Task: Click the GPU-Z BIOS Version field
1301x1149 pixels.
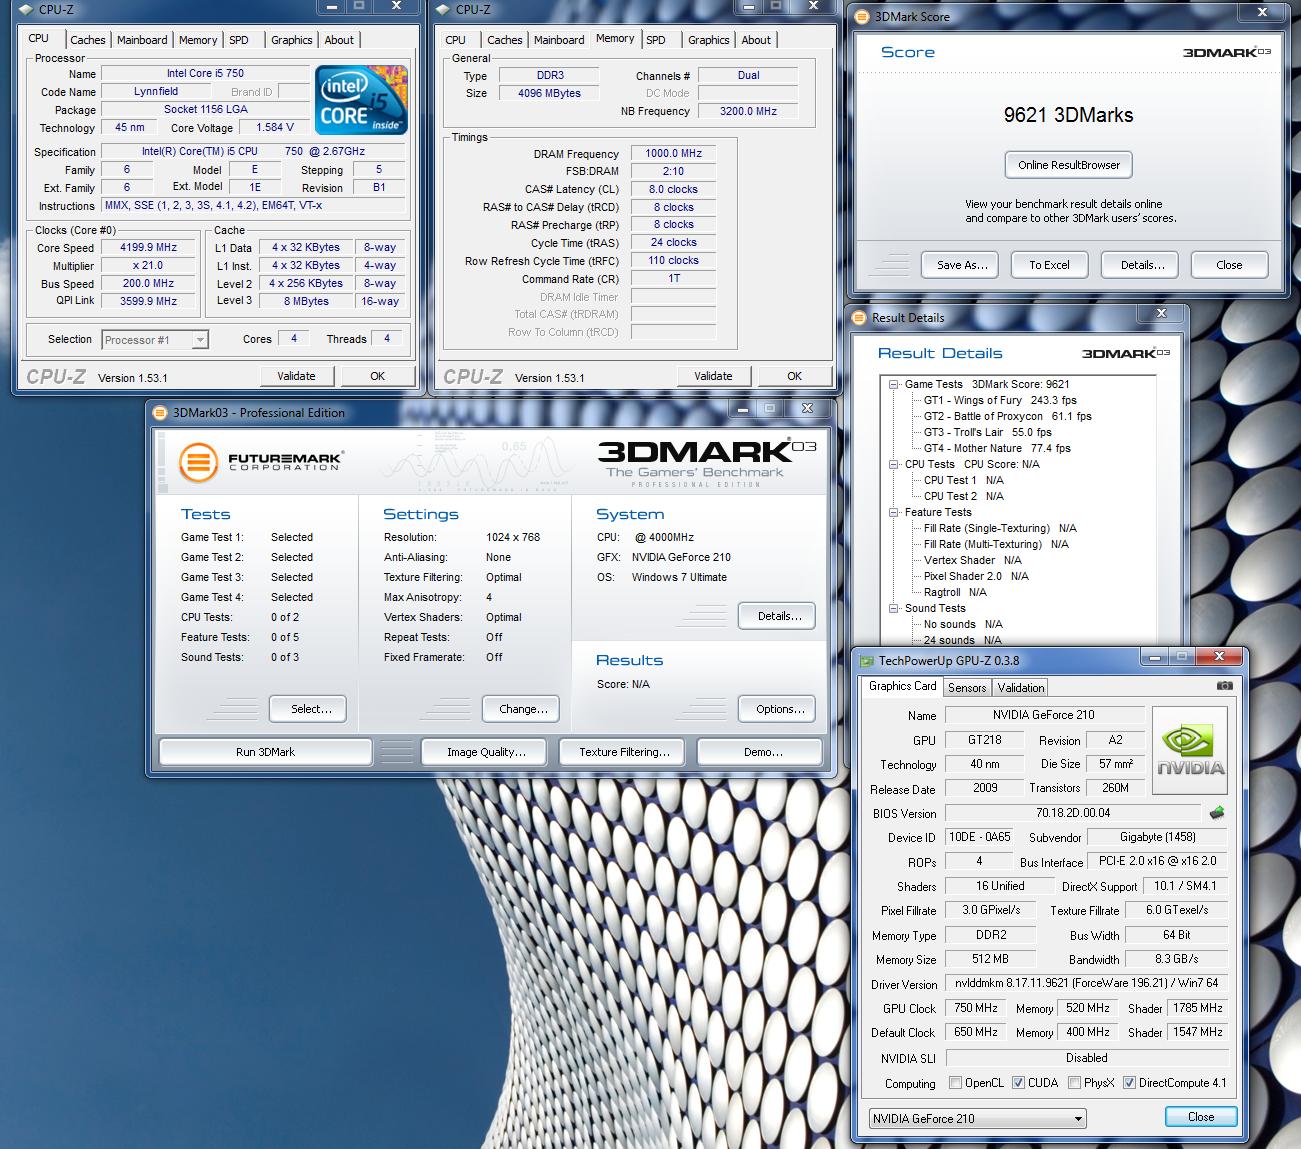Action: pyautogui.click(x=1072, y=813)
